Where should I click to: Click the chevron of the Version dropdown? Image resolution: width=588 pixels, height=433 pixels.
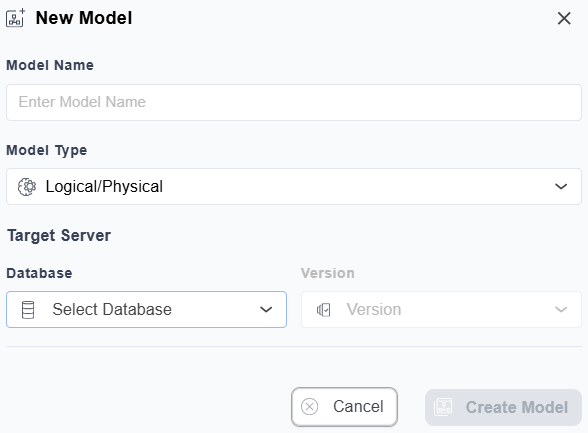click(x=561, y=310)
